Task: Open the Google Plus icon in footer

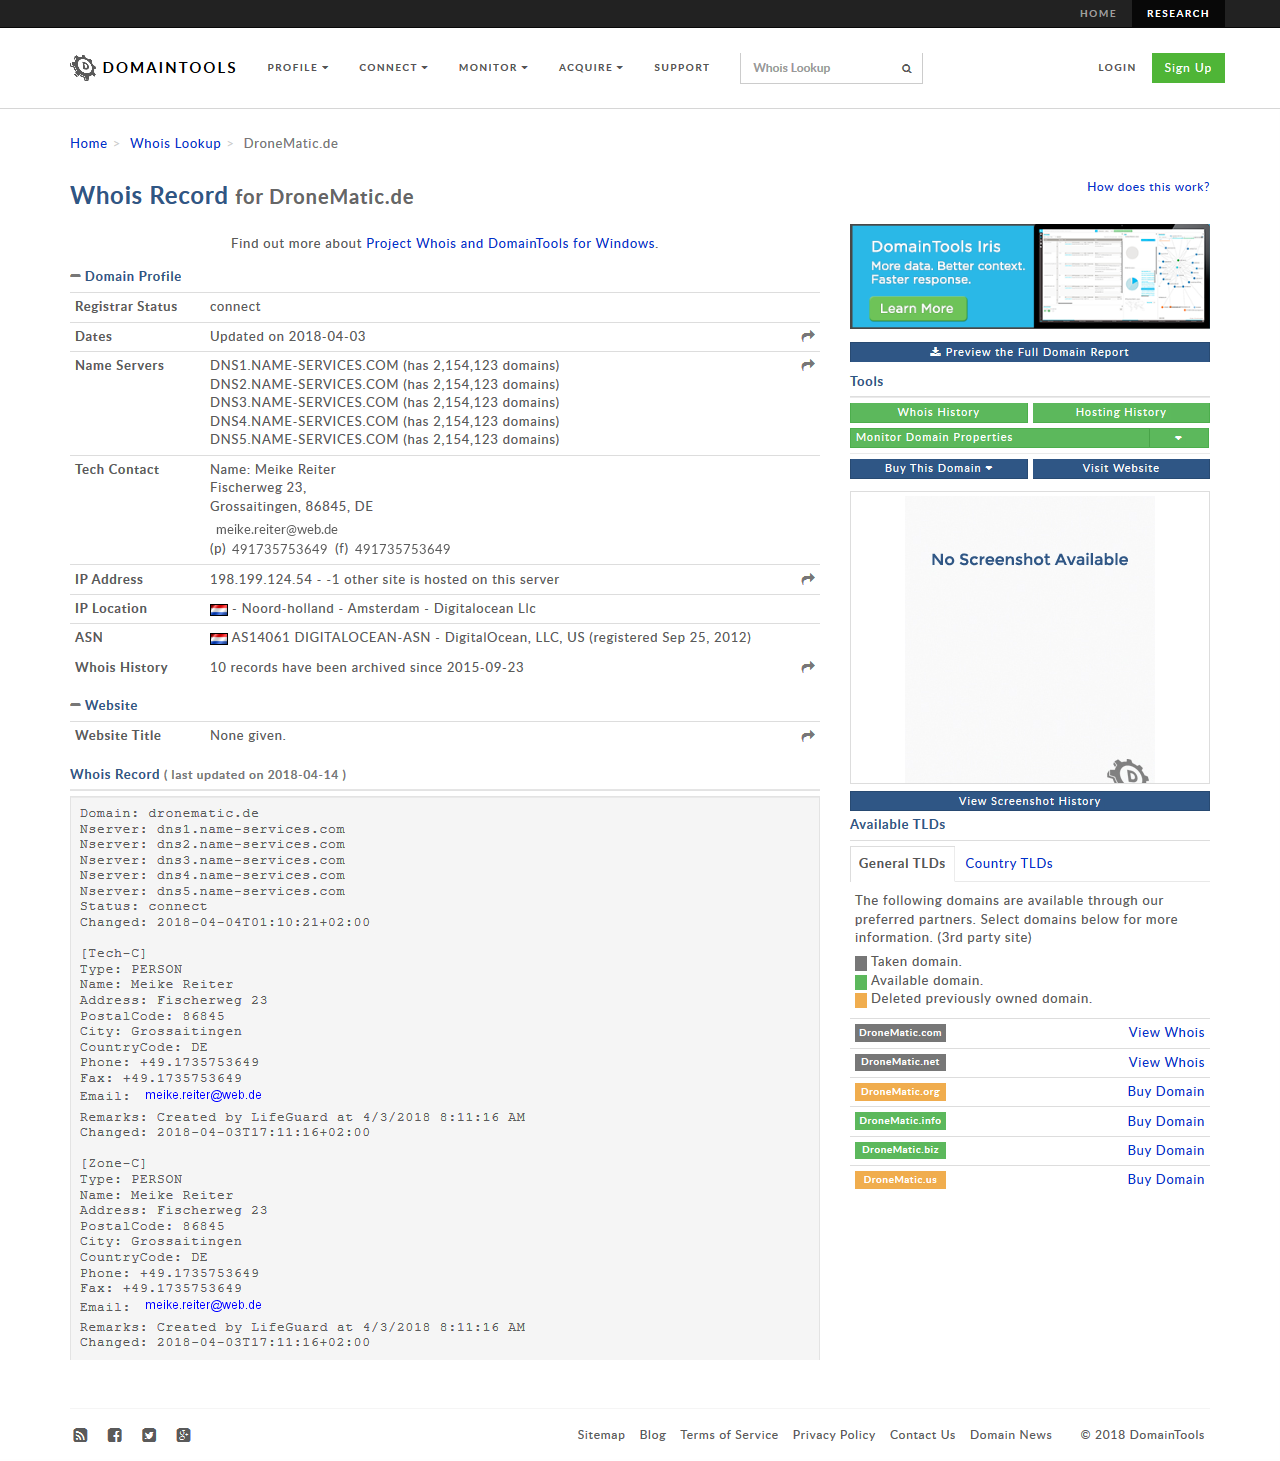Action: click(x=183, y=1435)
